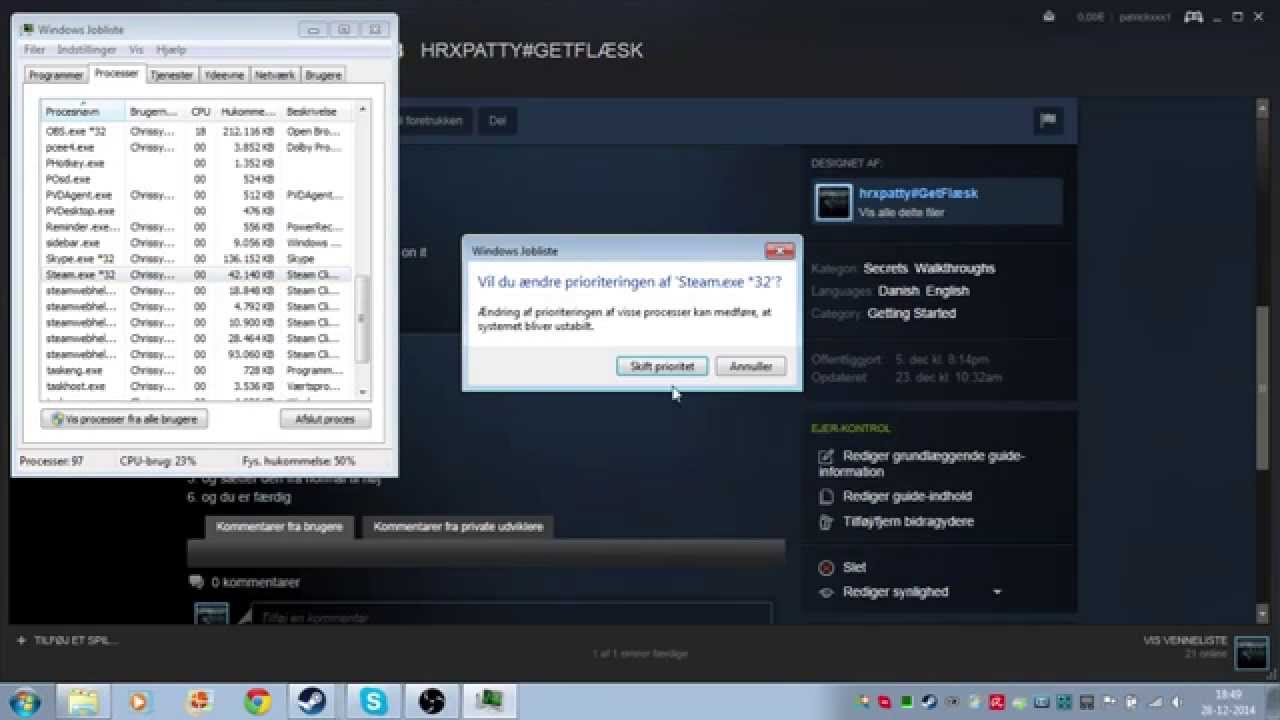This screenshot has height=720, width=1280.
Task: Sort by the CPU column header
Action: coord(201,111)
